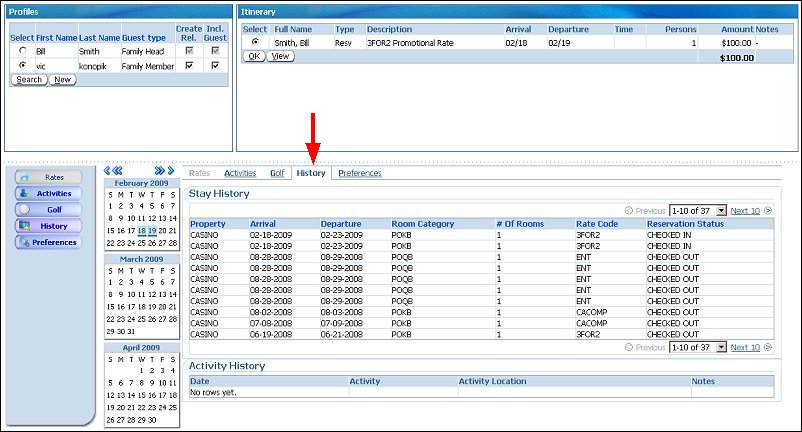
Task: Select the Smith, Bill itinerary radio button
Action: (254, 43)
